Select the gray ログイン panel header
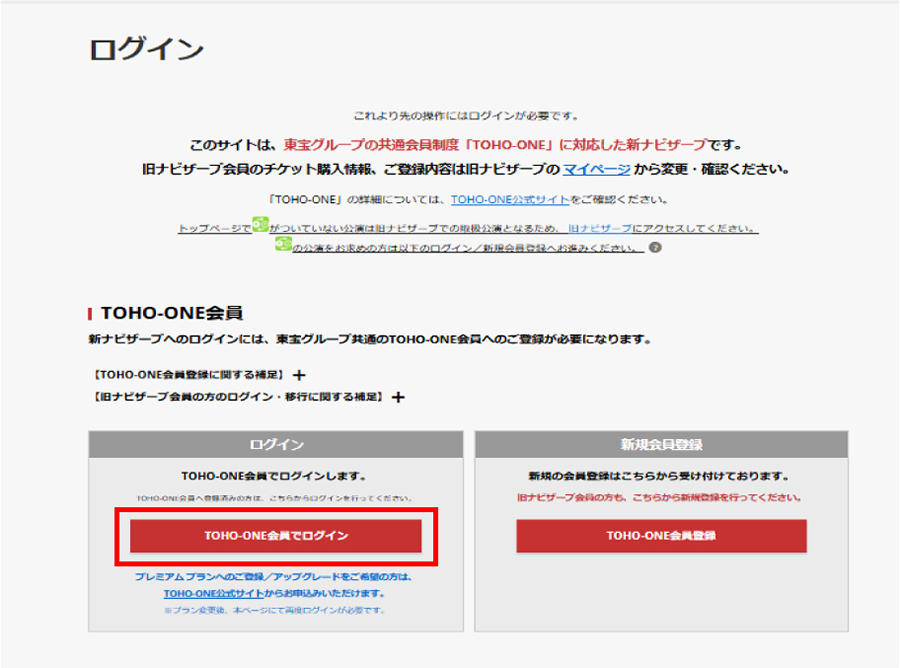900x668 pixels. pyautogui.click(x=276, y=444)
